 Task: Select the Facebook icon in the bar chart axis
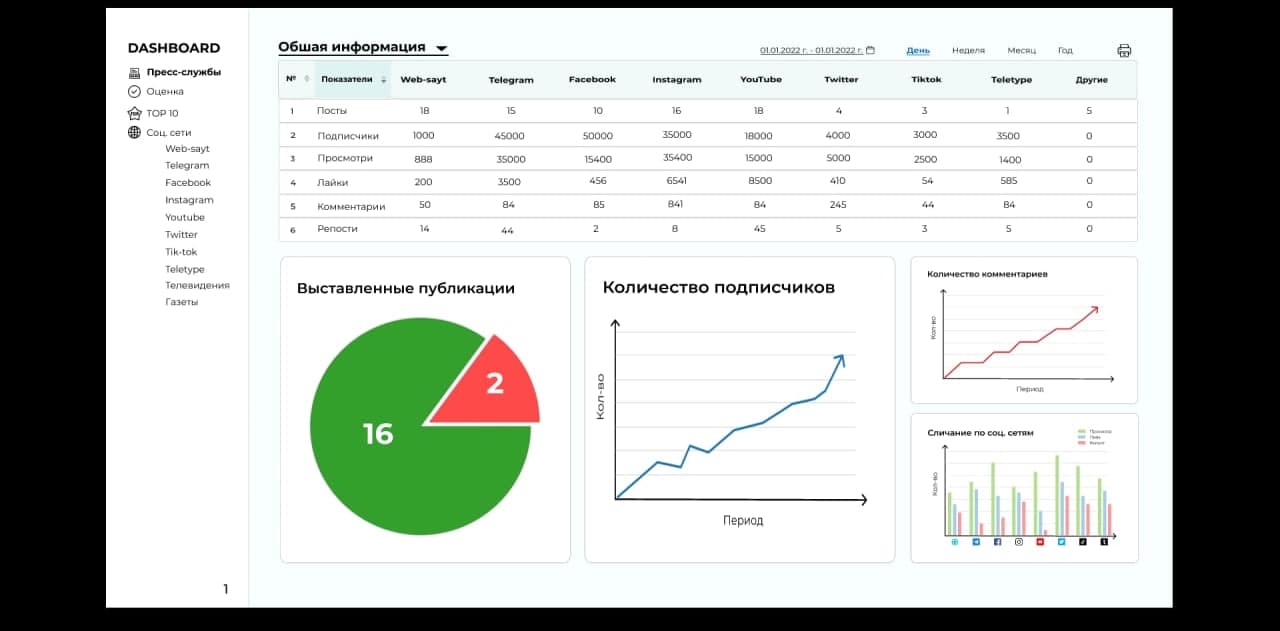[x=997, y=541]
